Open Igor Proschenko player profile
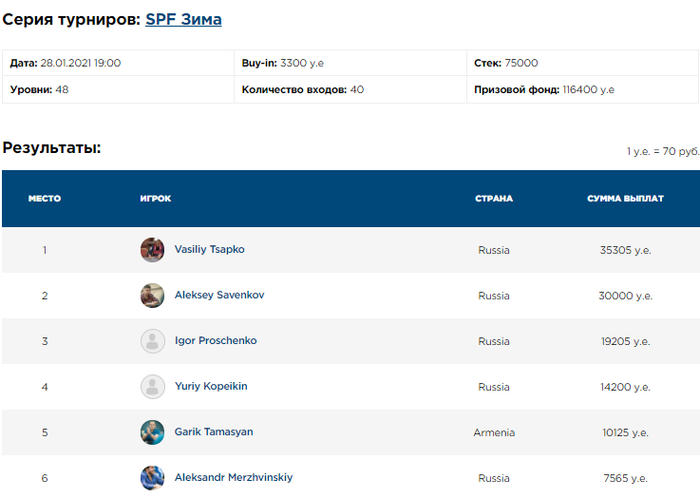The image size is (700, 498). [216, 340]
